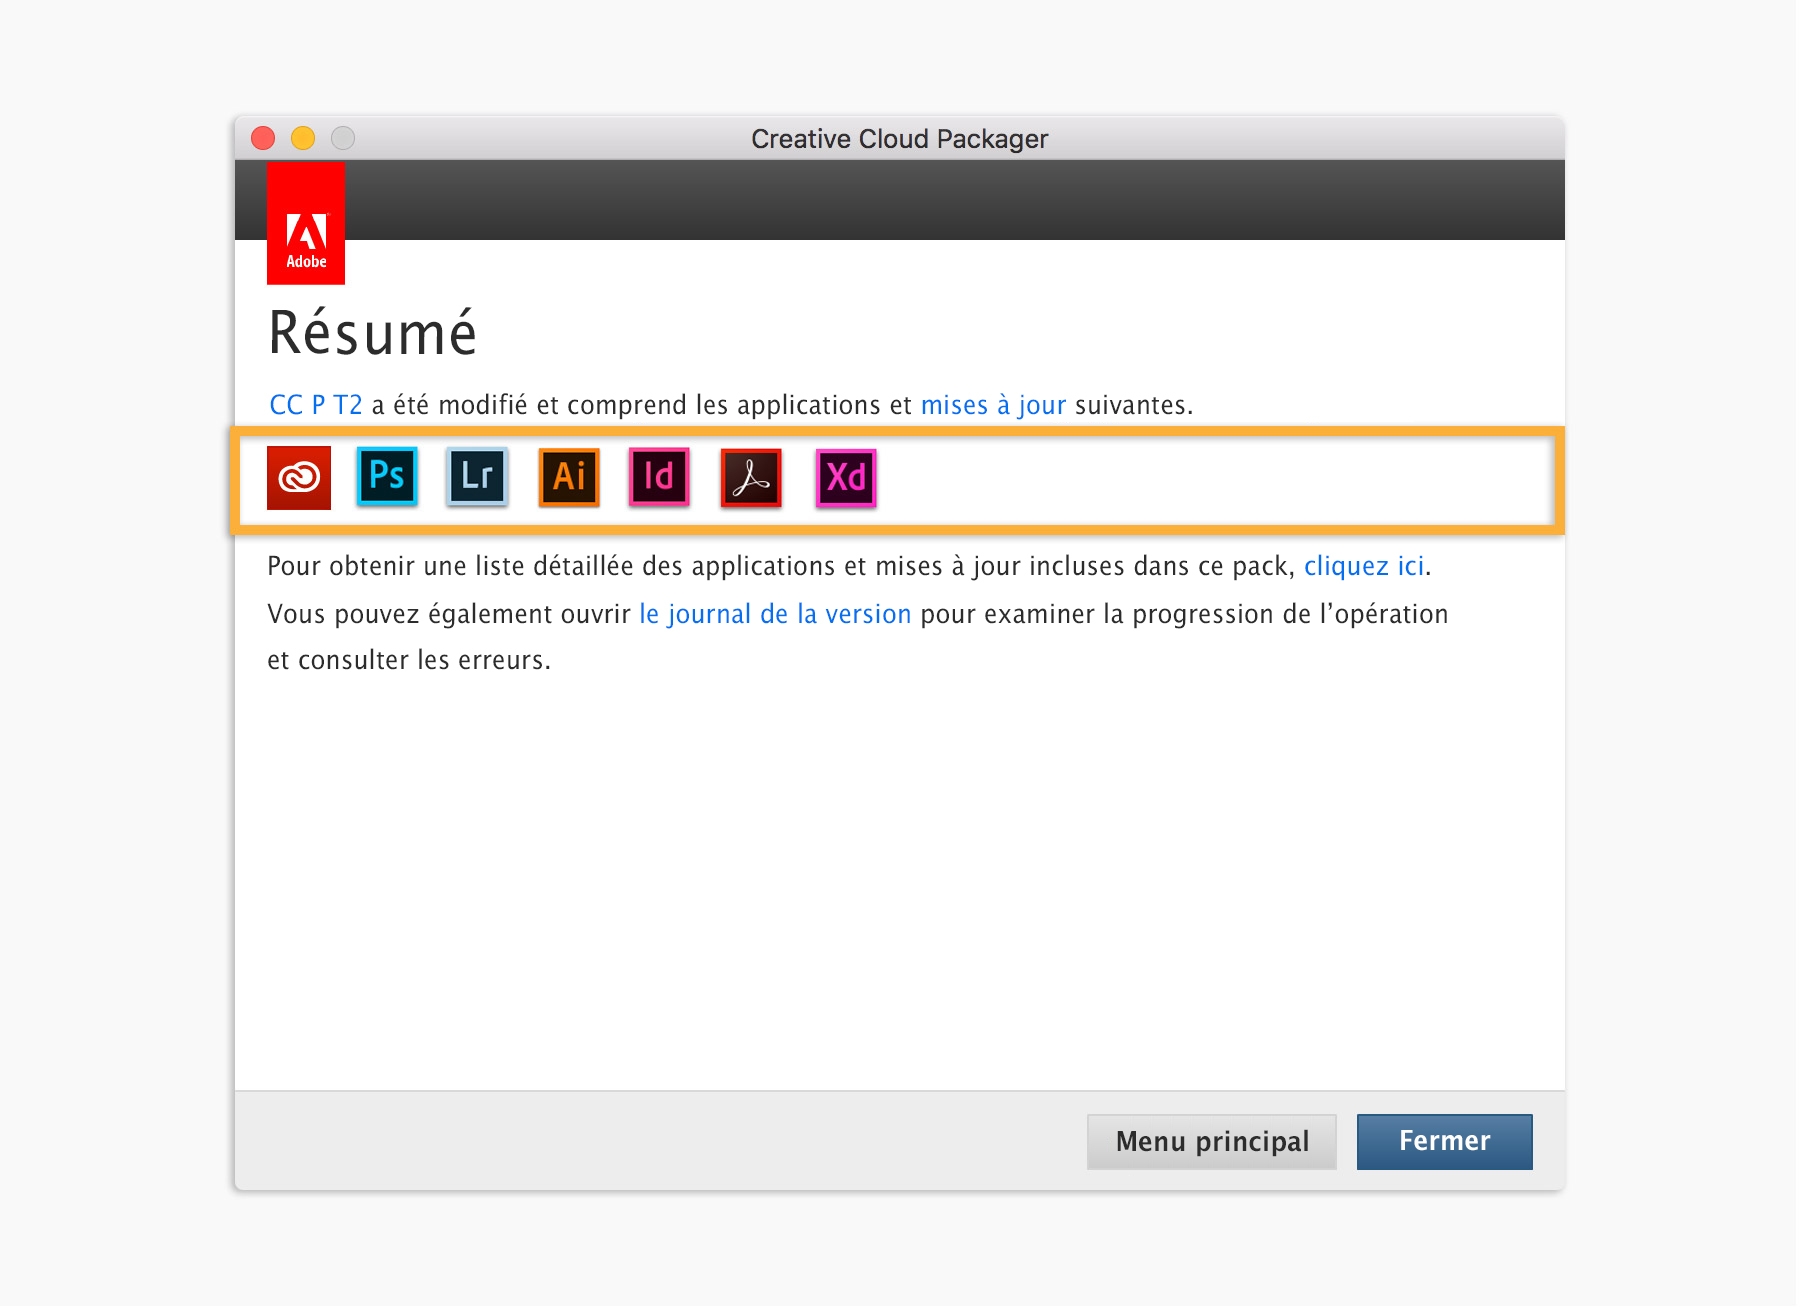Click the "et consulter les erreurs" text

pos(409,660)
